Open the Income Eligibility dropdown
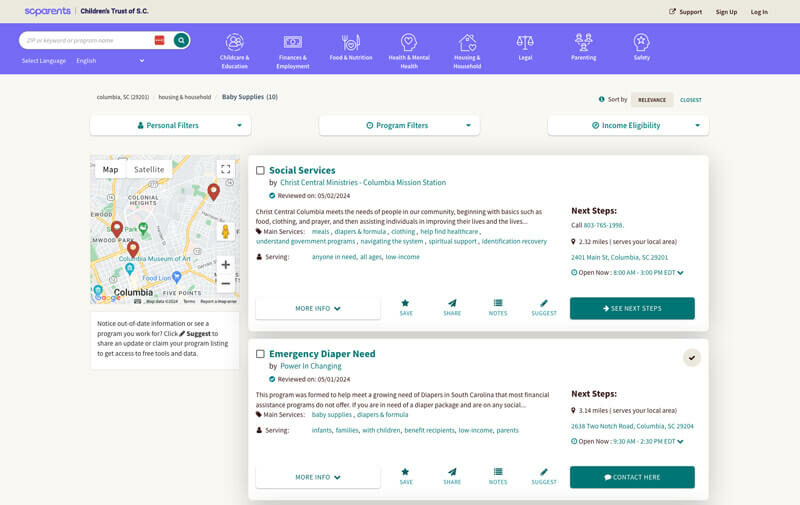Image resolution: width=800 pixels, height=505 pixels. (628, 125)
